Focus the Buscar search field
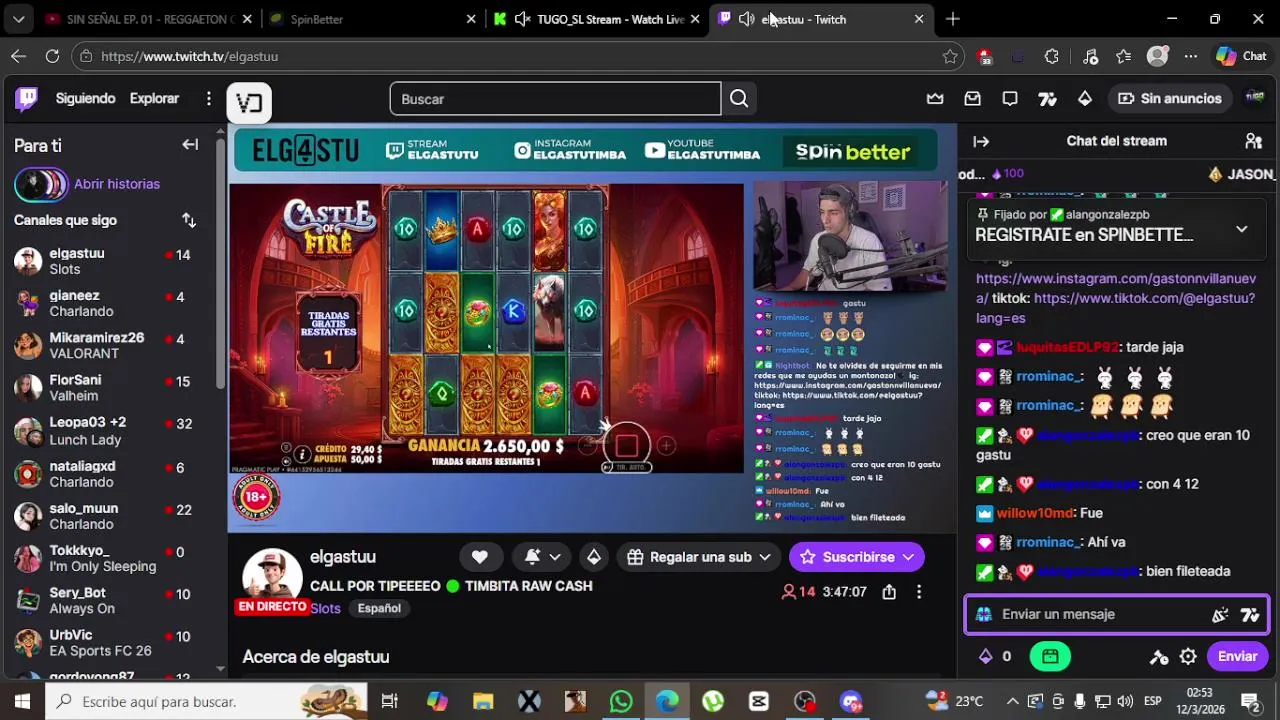 [x=555, y=99]
